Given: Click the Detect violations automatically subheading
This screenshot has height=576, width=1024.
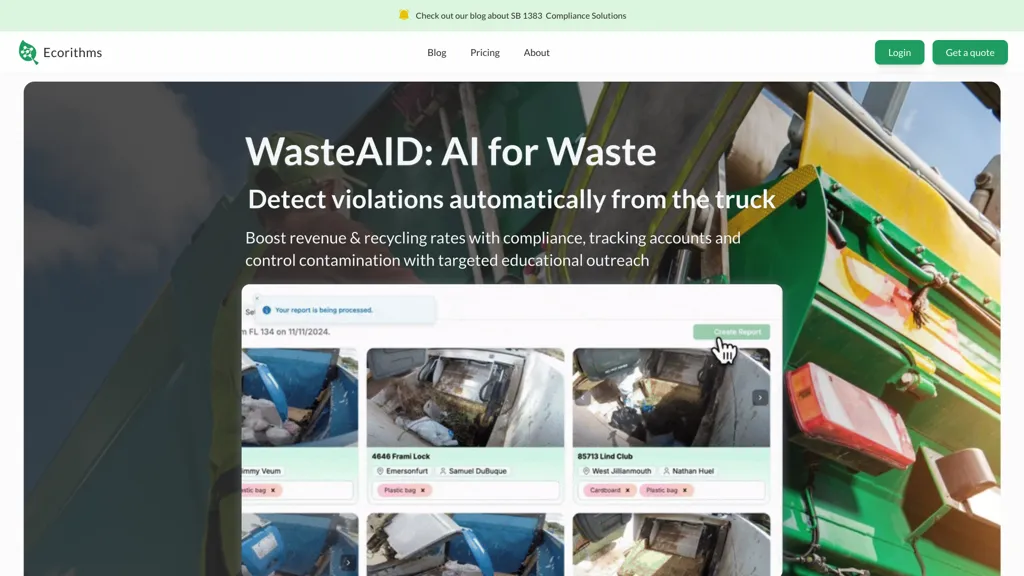Looking at the screenshot, I should pyautogui.click(x=511, y=199).
